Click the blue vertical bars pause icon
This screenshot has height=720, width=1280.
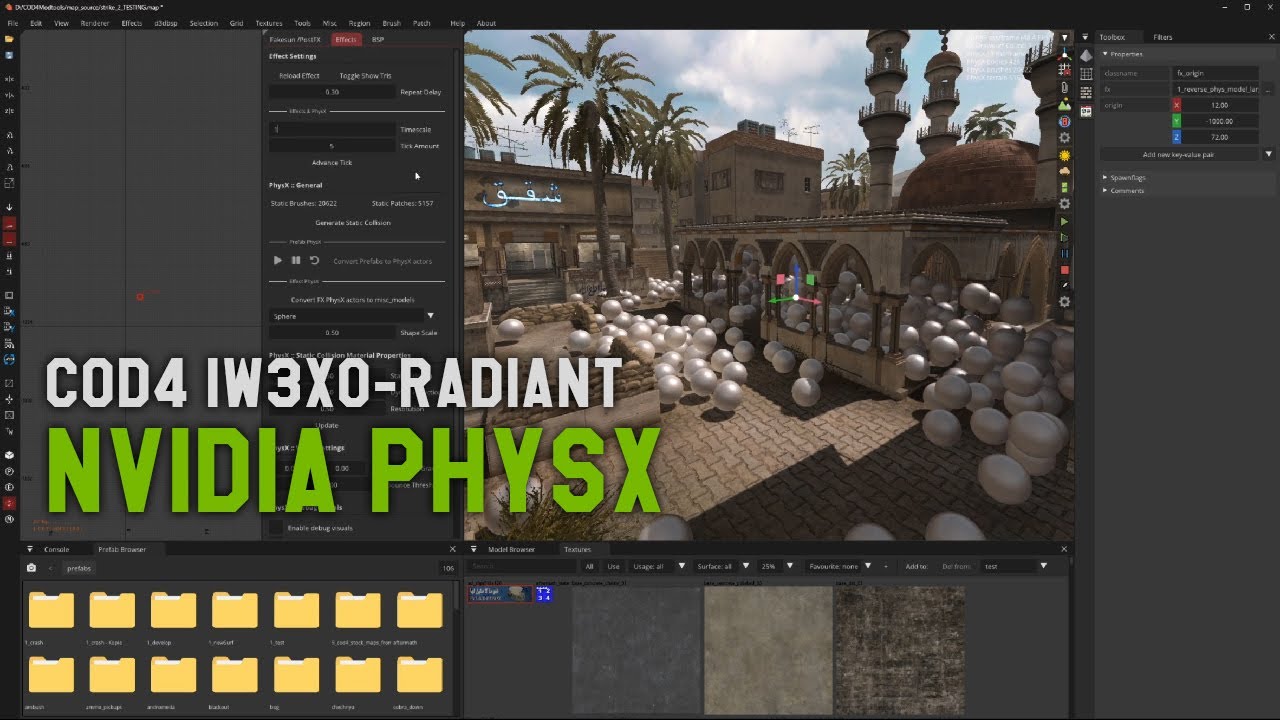click(1064, 254)
